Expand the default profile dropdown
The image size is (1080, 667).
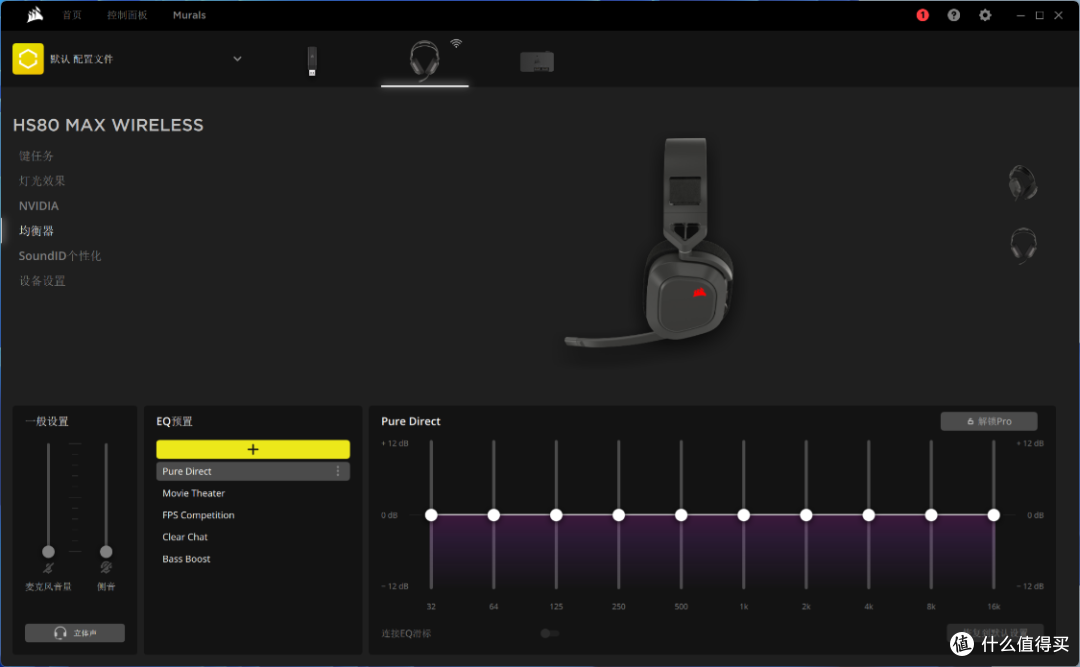(237, 59)
